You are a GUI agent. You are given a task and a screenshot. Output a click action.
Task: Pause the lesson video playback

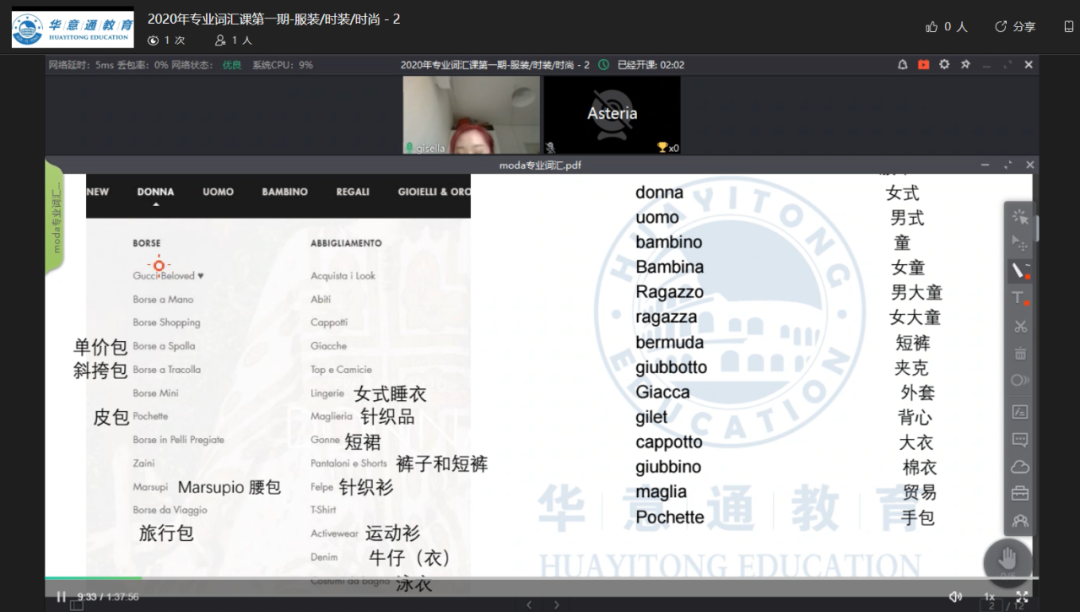(x=61, y=597)
